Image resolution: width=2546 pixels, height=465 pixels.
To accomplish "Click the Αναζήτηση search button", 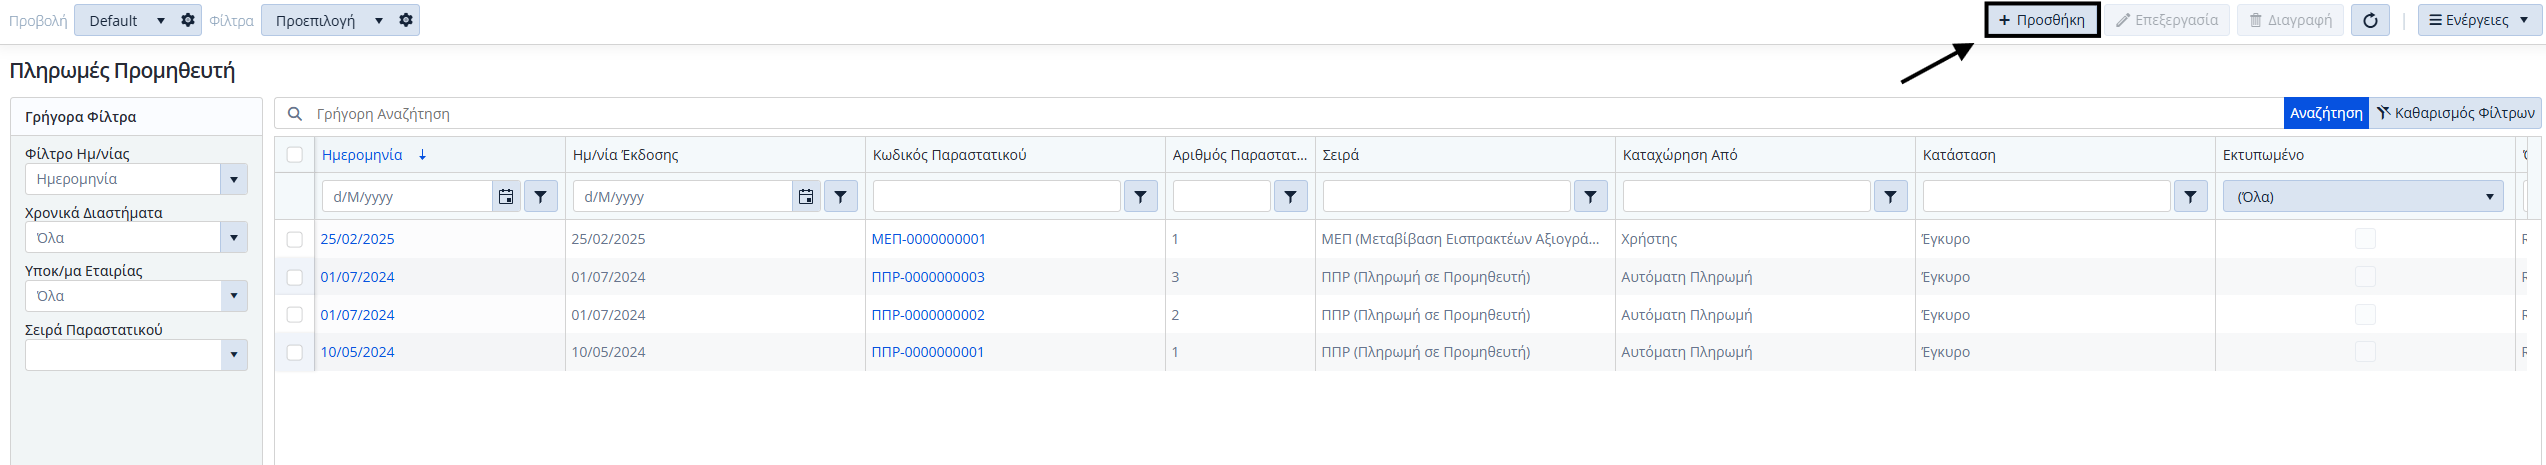I will tap(2326, 113).
